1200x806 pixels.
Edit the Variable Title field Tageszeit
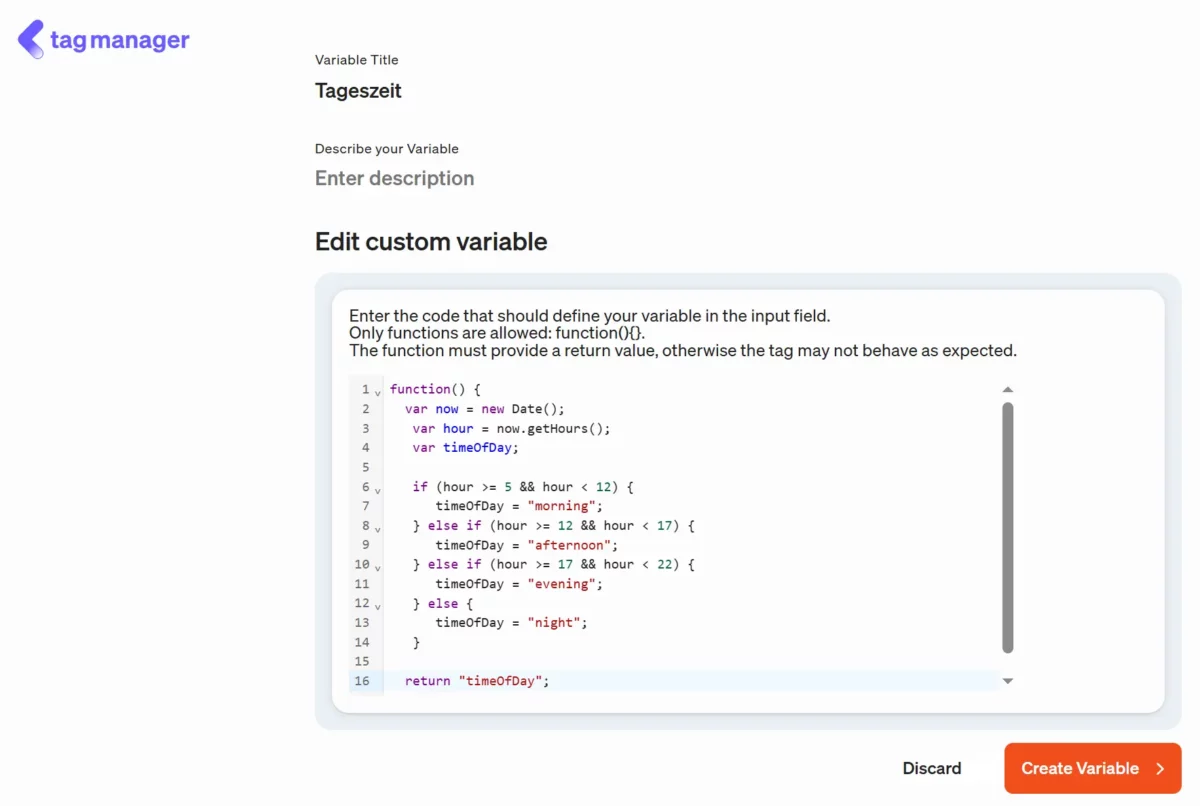pyautogui.click(x=358, y=91)
